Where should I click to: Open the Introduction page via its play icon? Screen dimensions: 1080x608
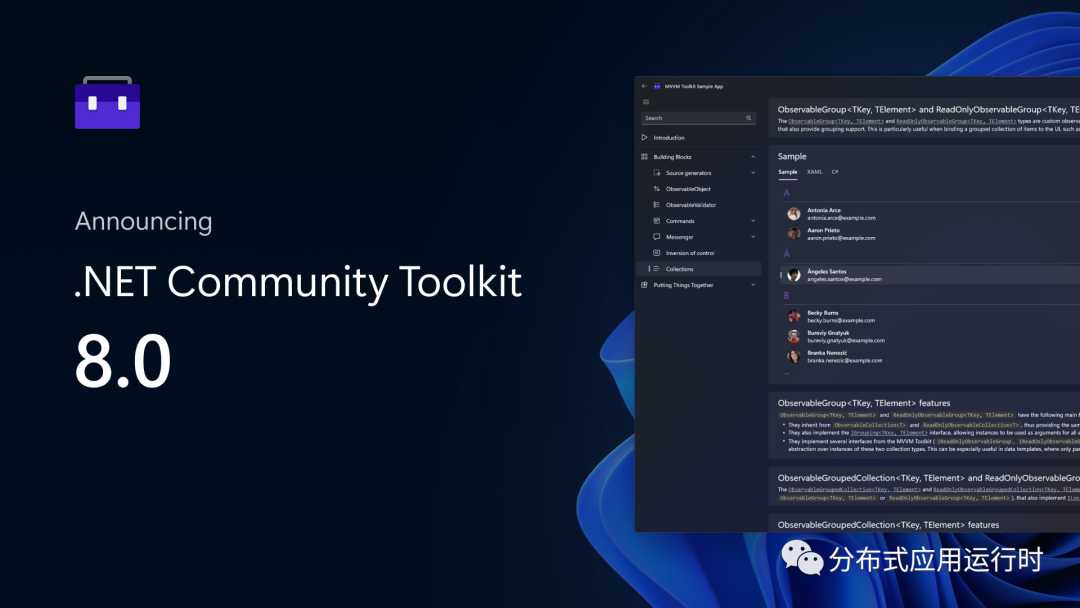tap(645, 138)
